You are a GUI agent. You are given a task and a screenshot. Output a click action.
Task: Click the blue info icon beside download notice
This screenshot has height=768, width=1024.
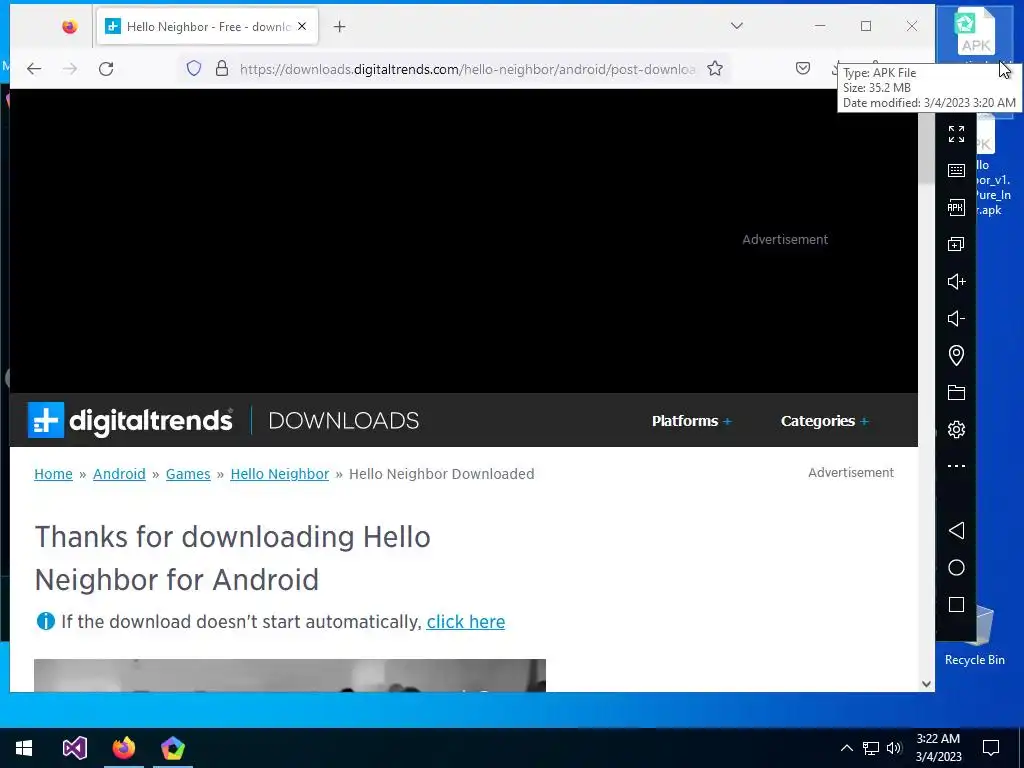(x=46, y=621)
